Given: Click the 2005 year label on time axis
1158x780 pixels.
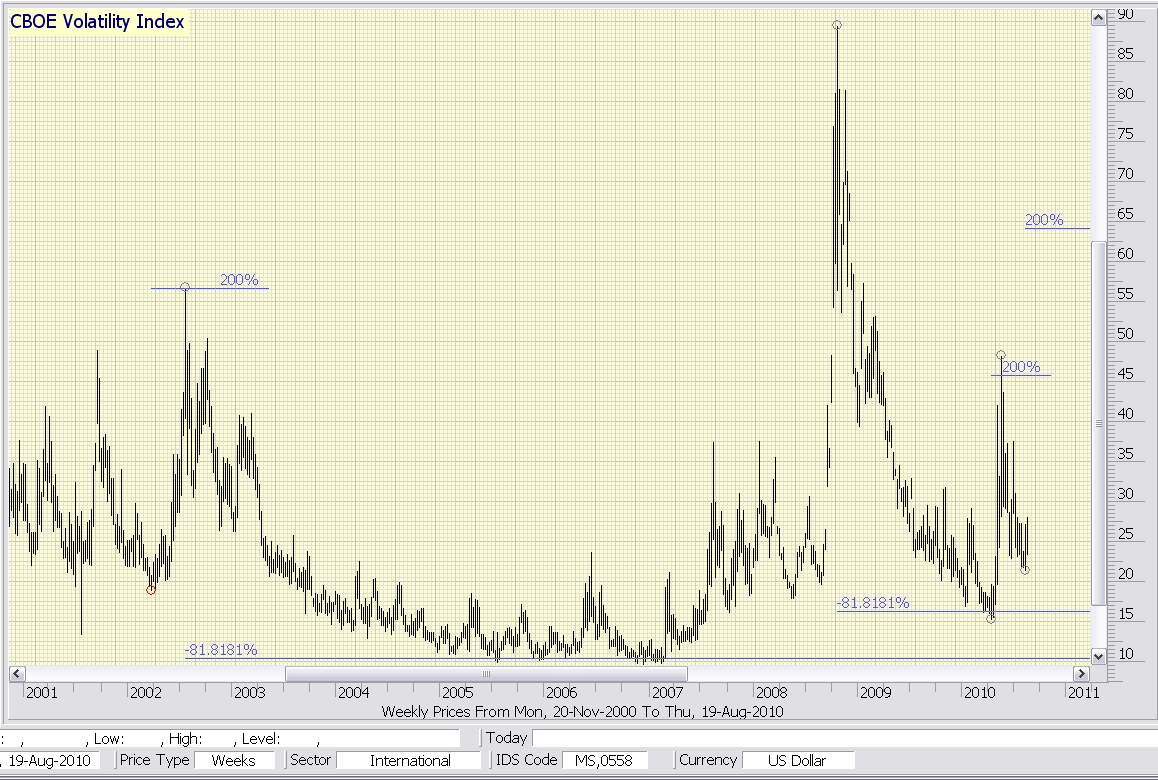Looking at the screenshot, I should pos(457,692).
